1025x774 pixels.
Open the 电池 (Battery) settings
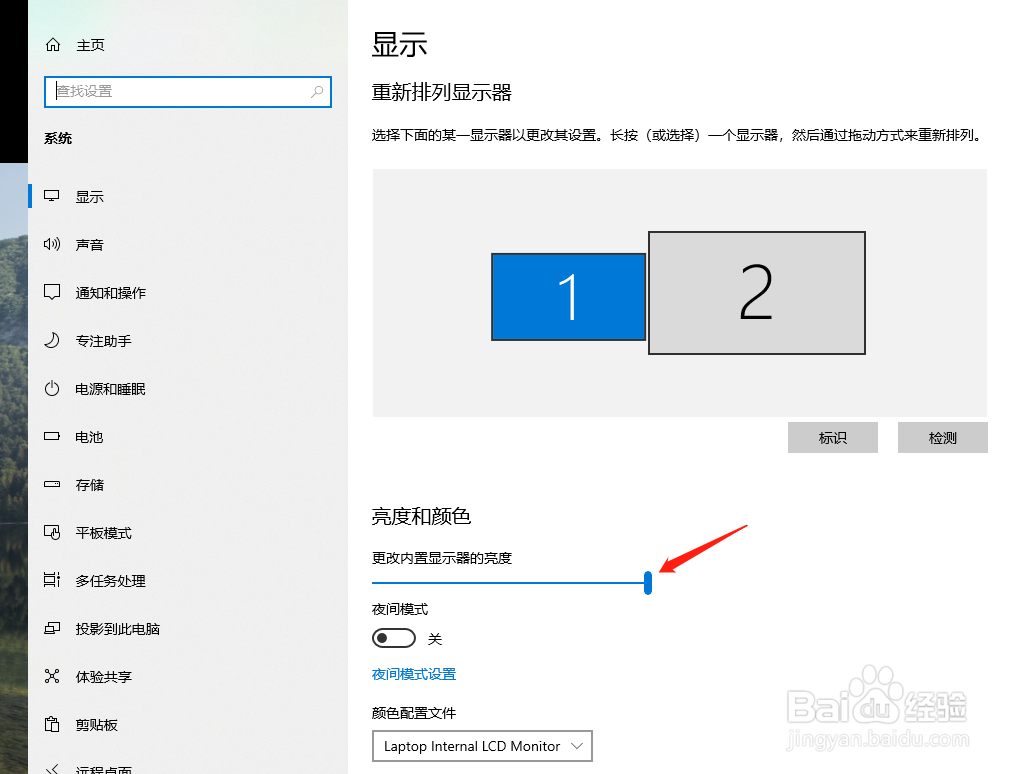click(x=90, y=436)
